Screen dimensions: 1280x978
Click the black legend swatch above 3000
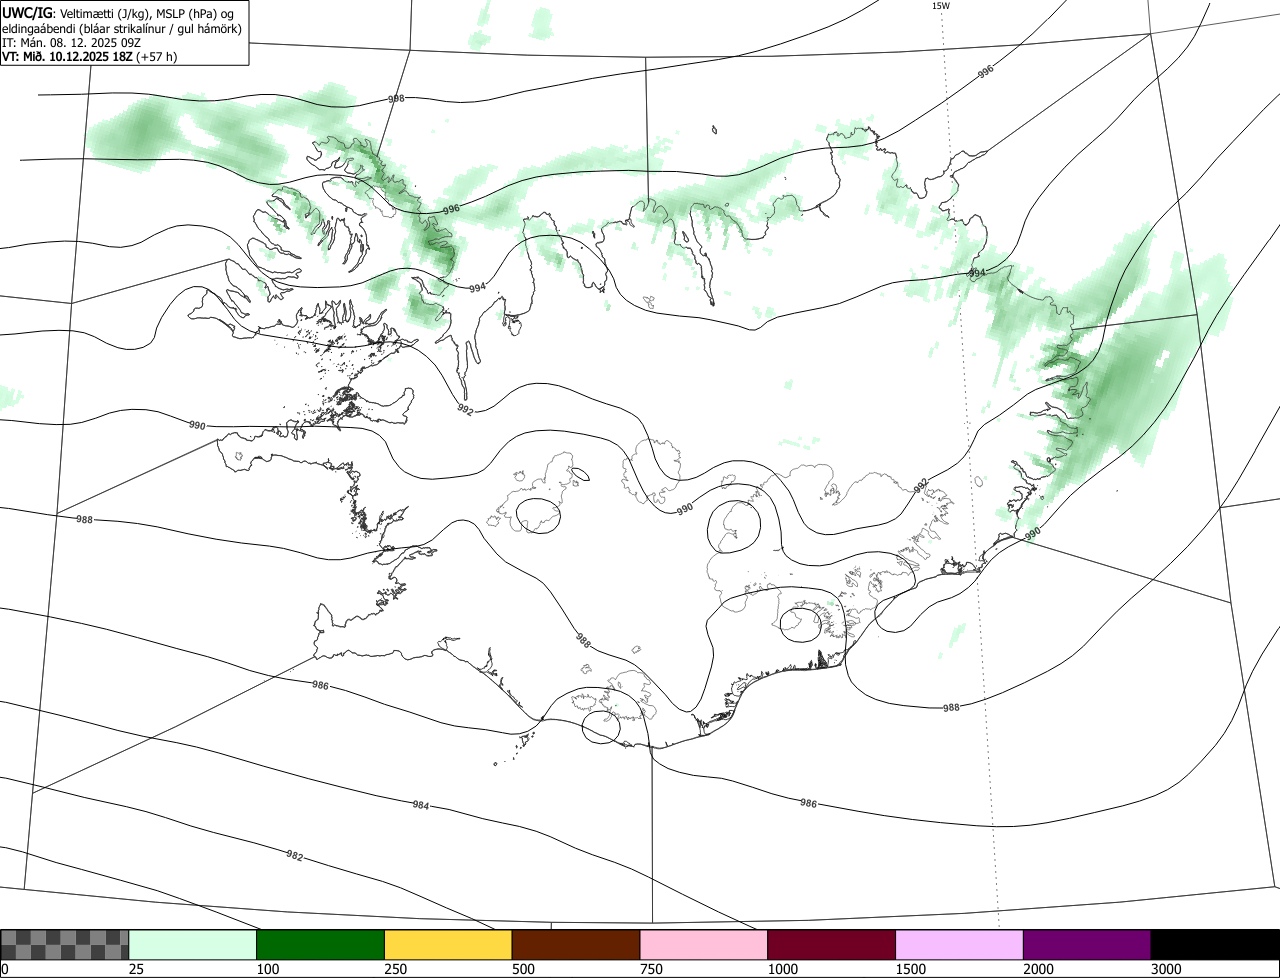point(1215,945)
